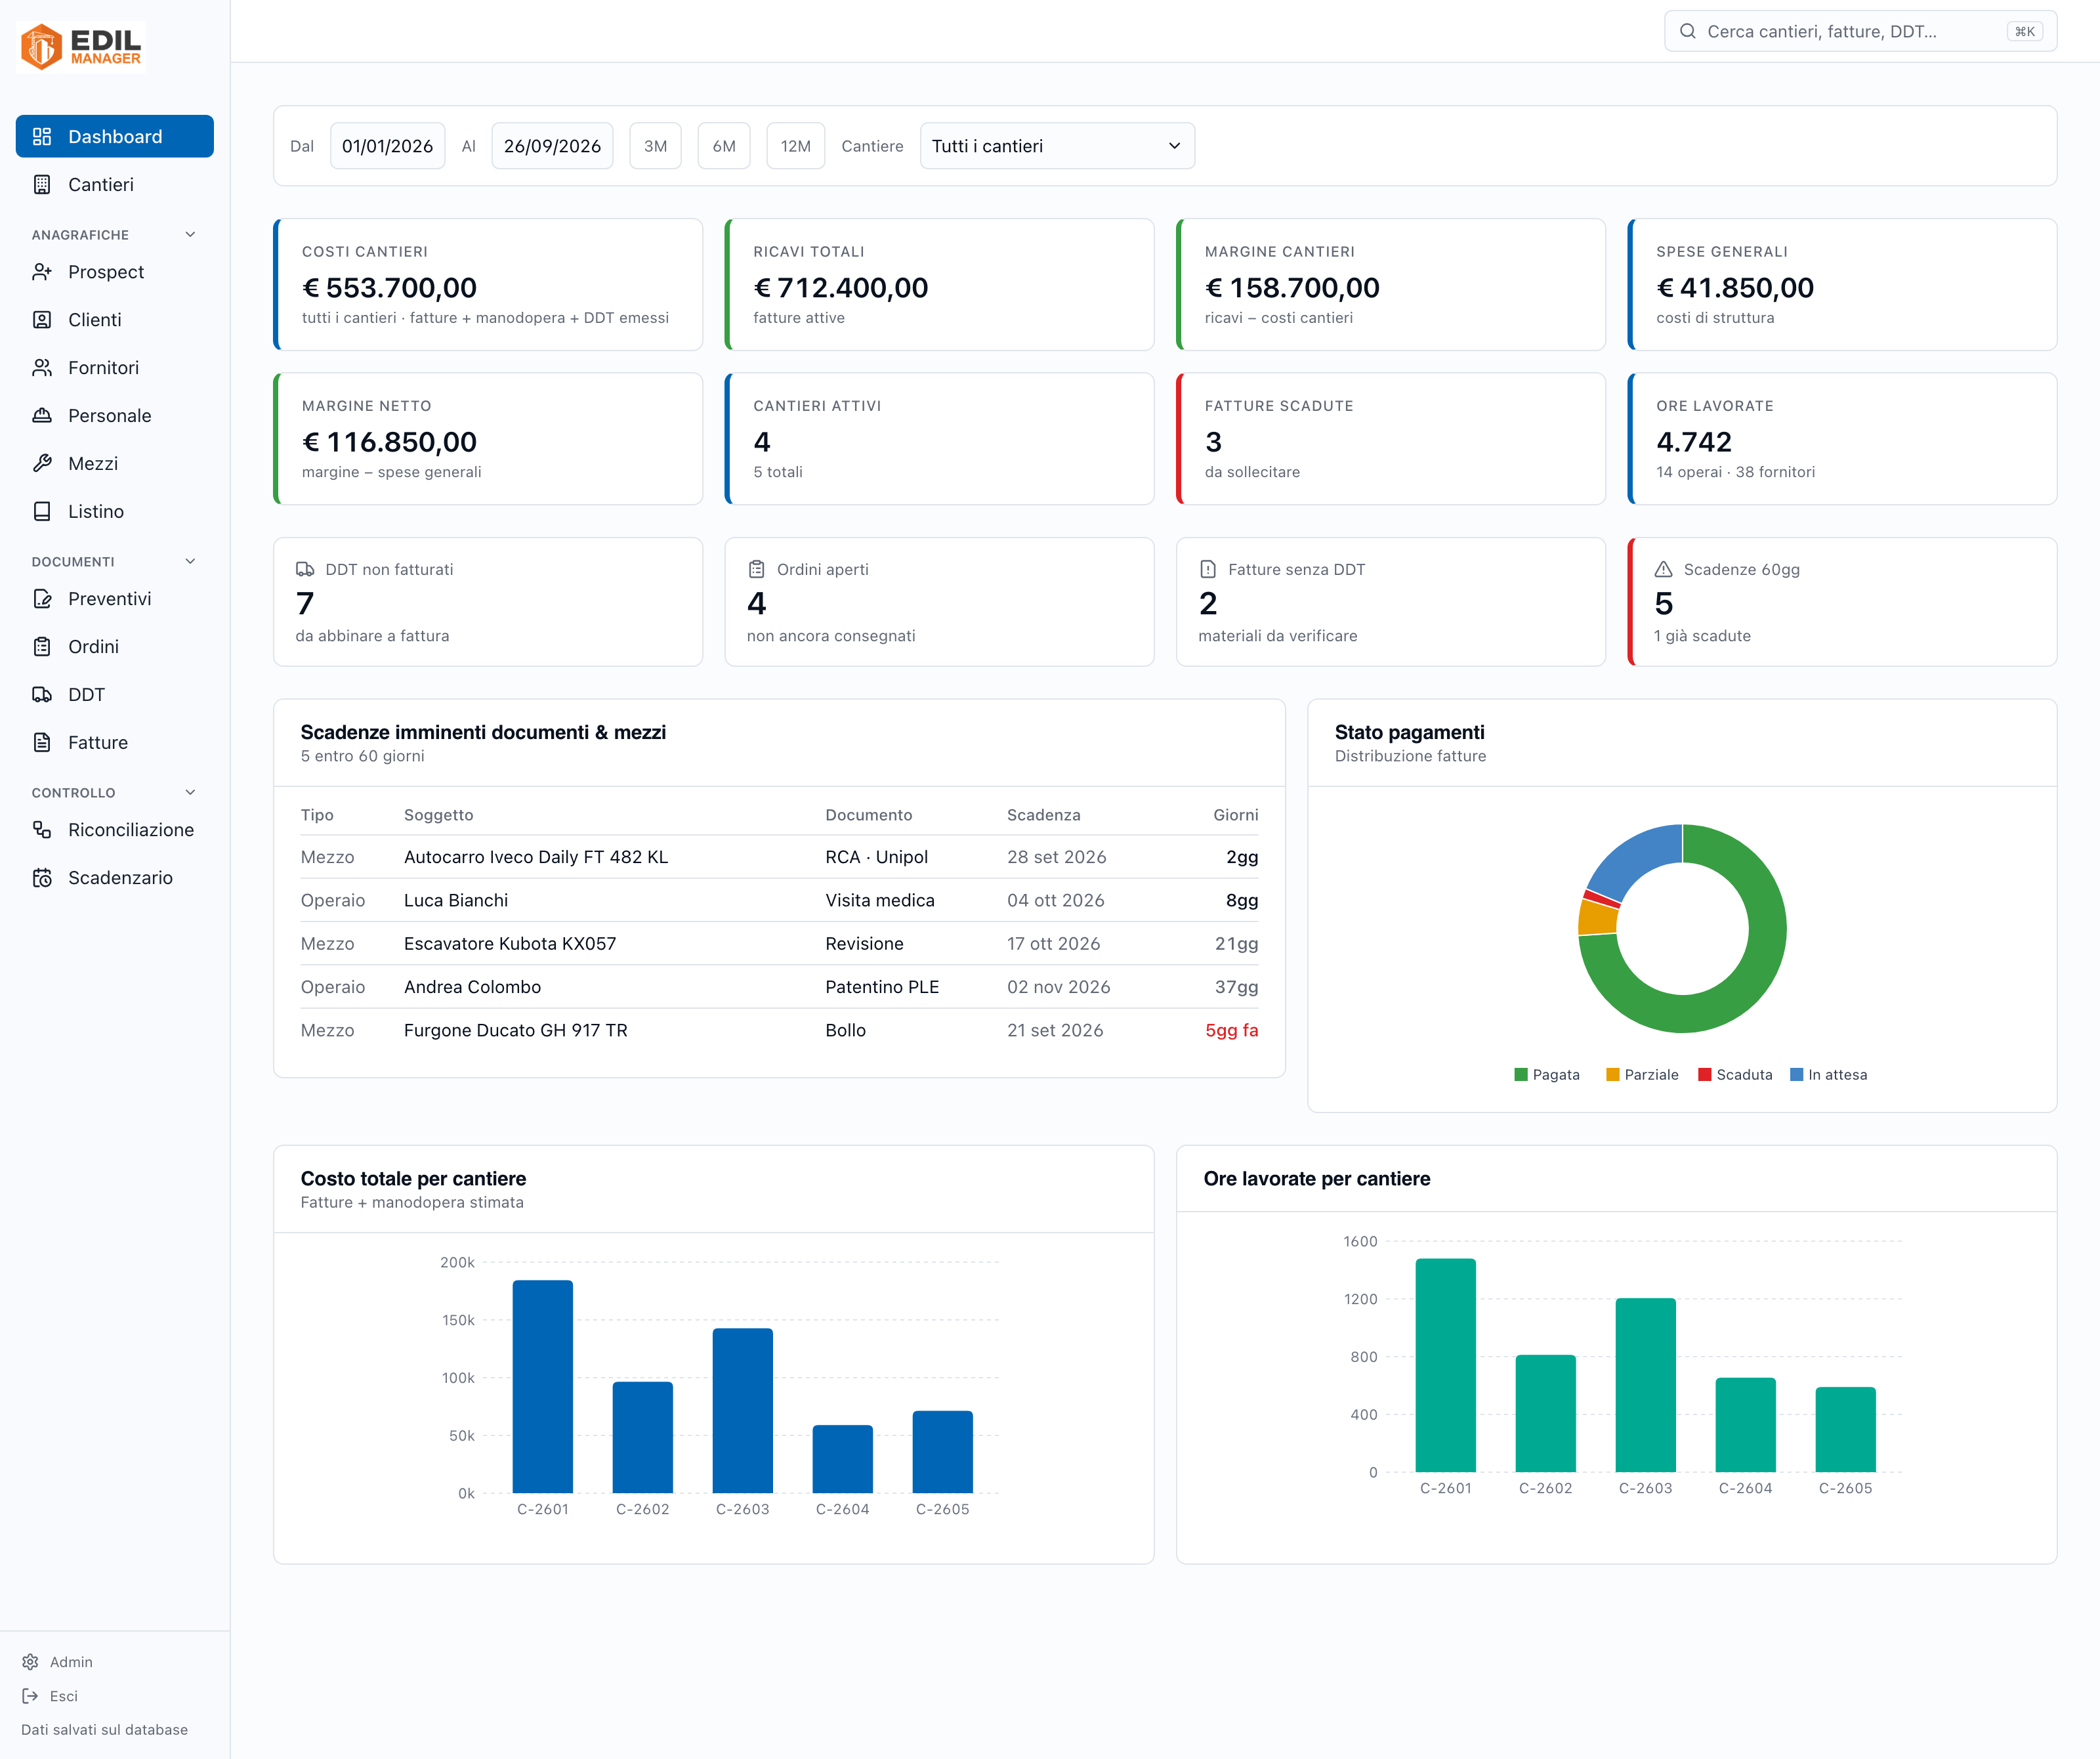Click the Pagata green legend swatch
The width and height of the screenshot is (2100, 1759).
click(x=1521, y=1075)
